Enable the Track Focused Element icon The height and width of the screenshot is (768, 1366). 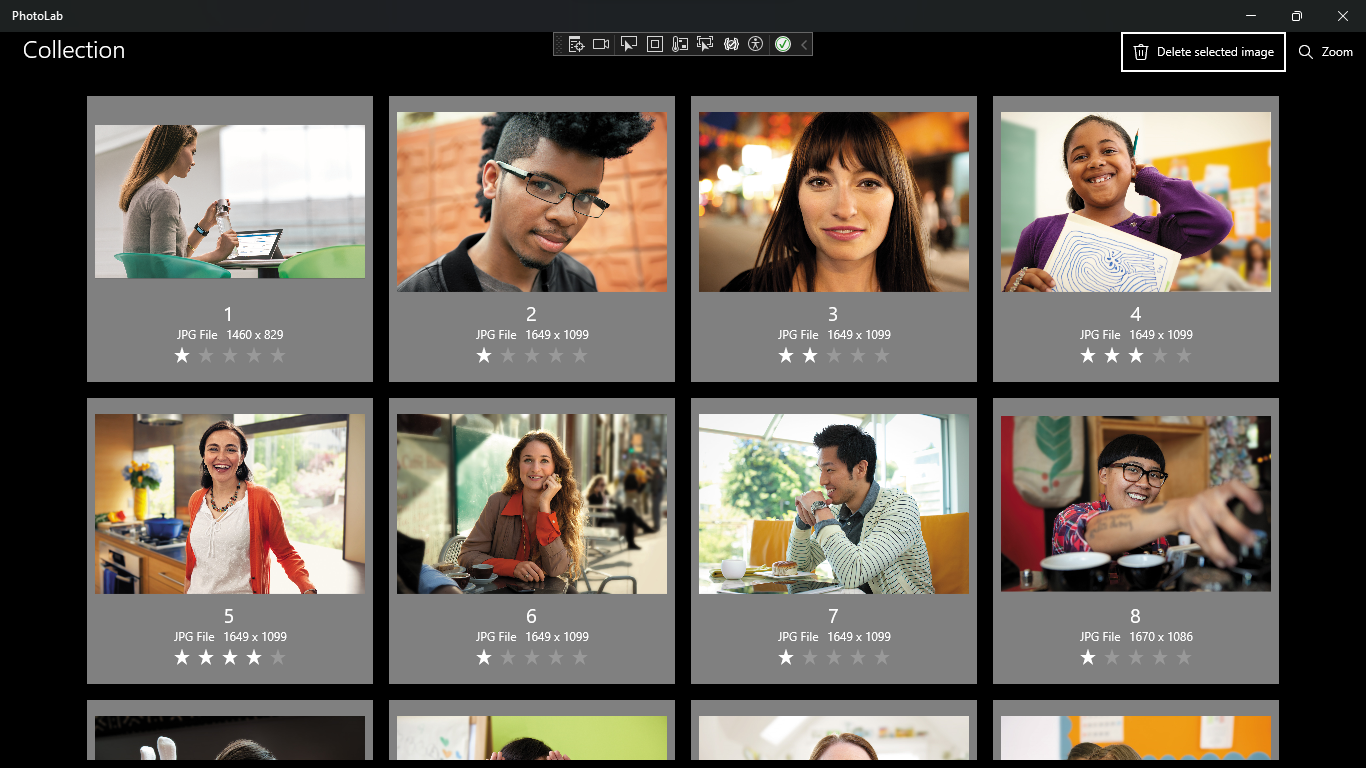(705, 44)
